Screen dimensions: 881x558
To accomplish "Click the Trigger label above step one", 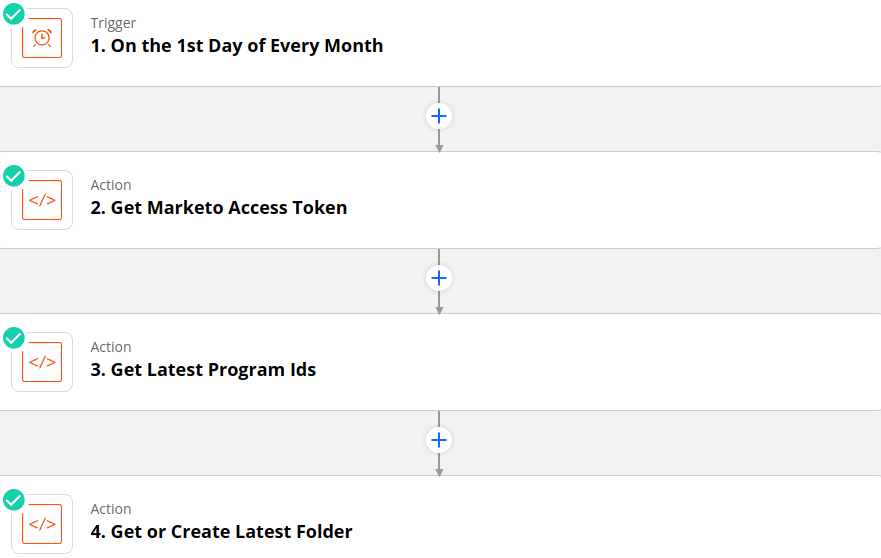I will [x=113, y=23].
